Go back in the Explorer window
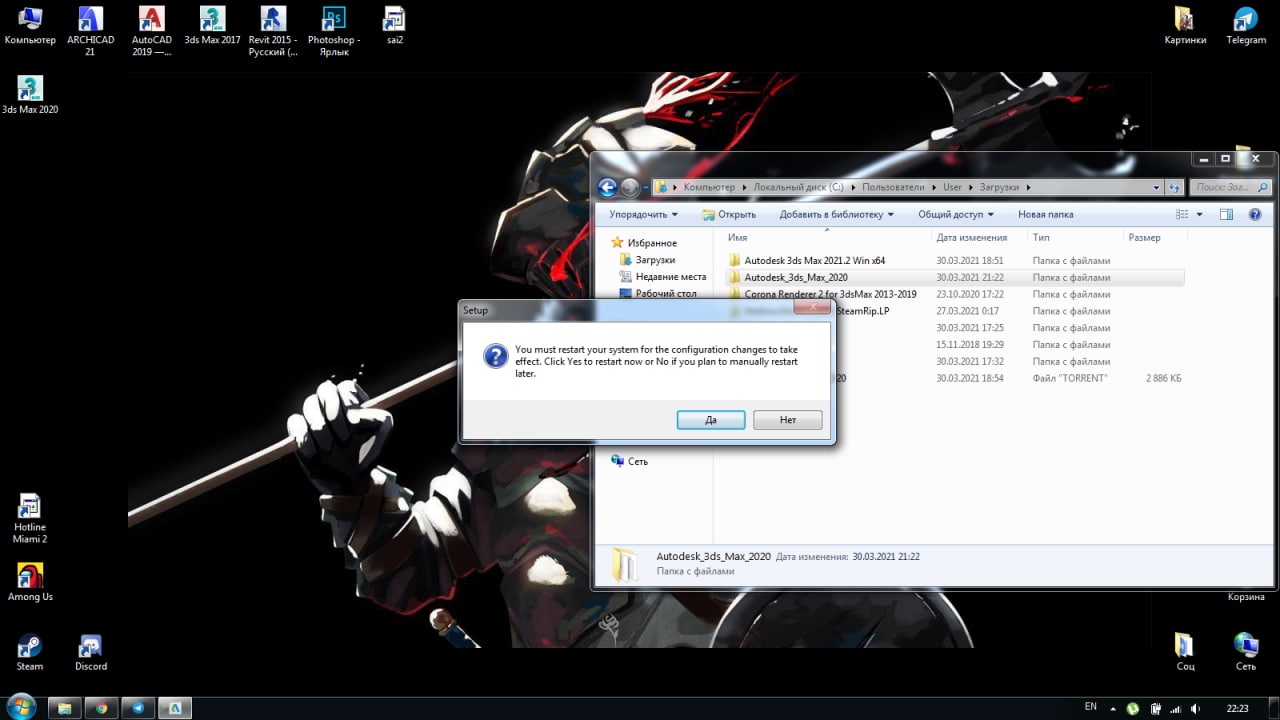The height and width of the screenshot is (720, 1280). click(x=607, y=187)
